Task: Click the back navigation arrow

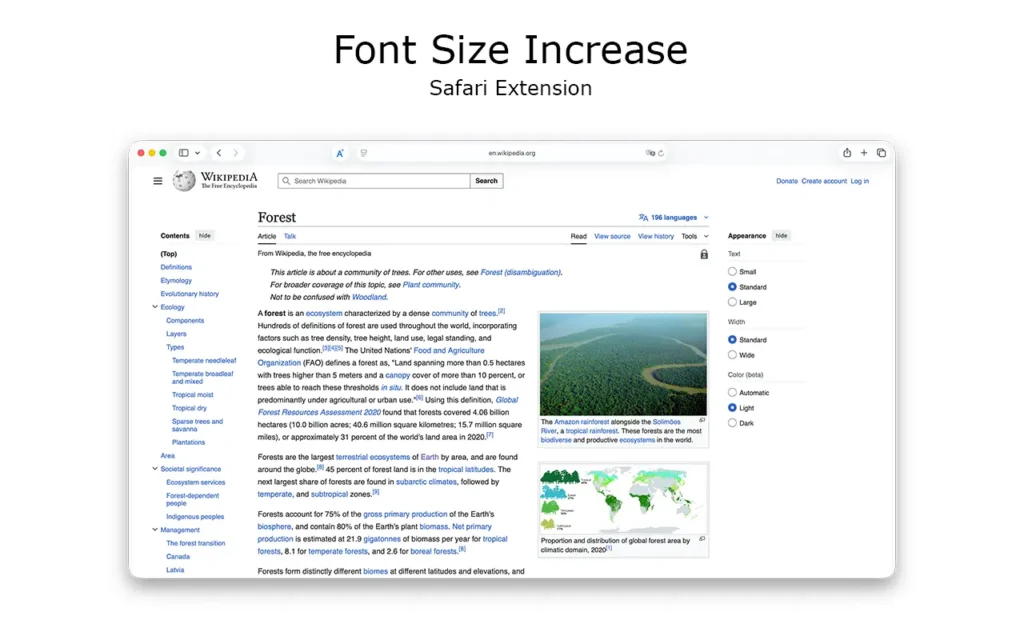Action: pos(218,152)
